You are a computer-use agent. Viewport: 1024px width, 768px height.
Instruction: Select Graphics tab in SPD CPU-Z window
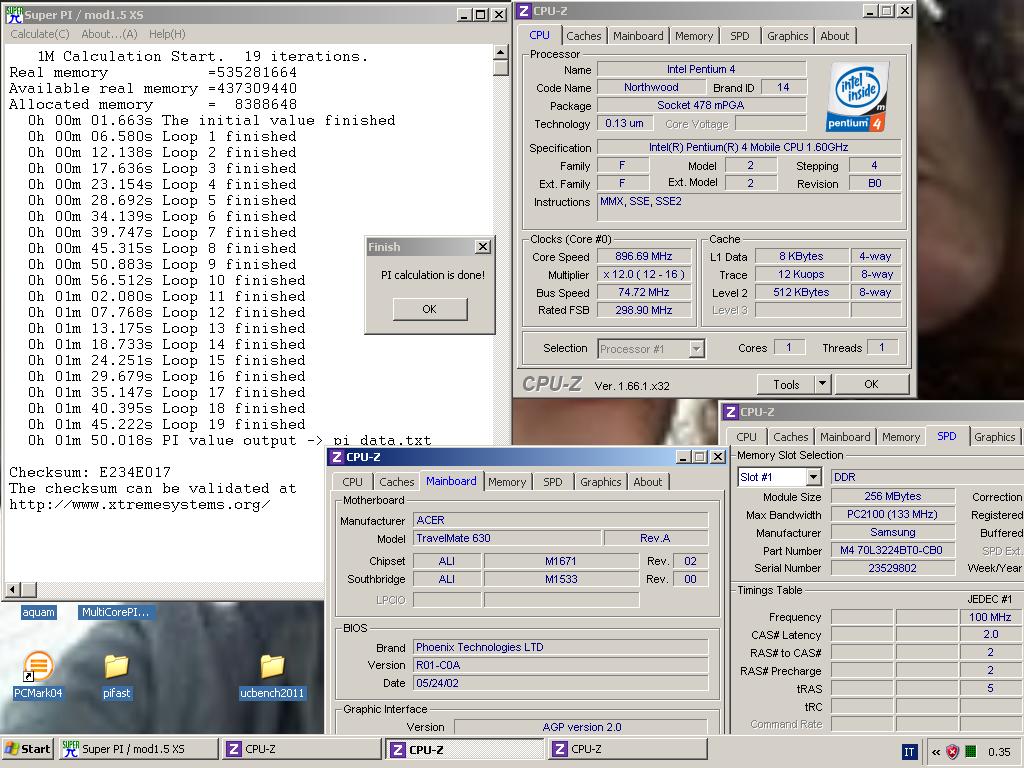994,437
